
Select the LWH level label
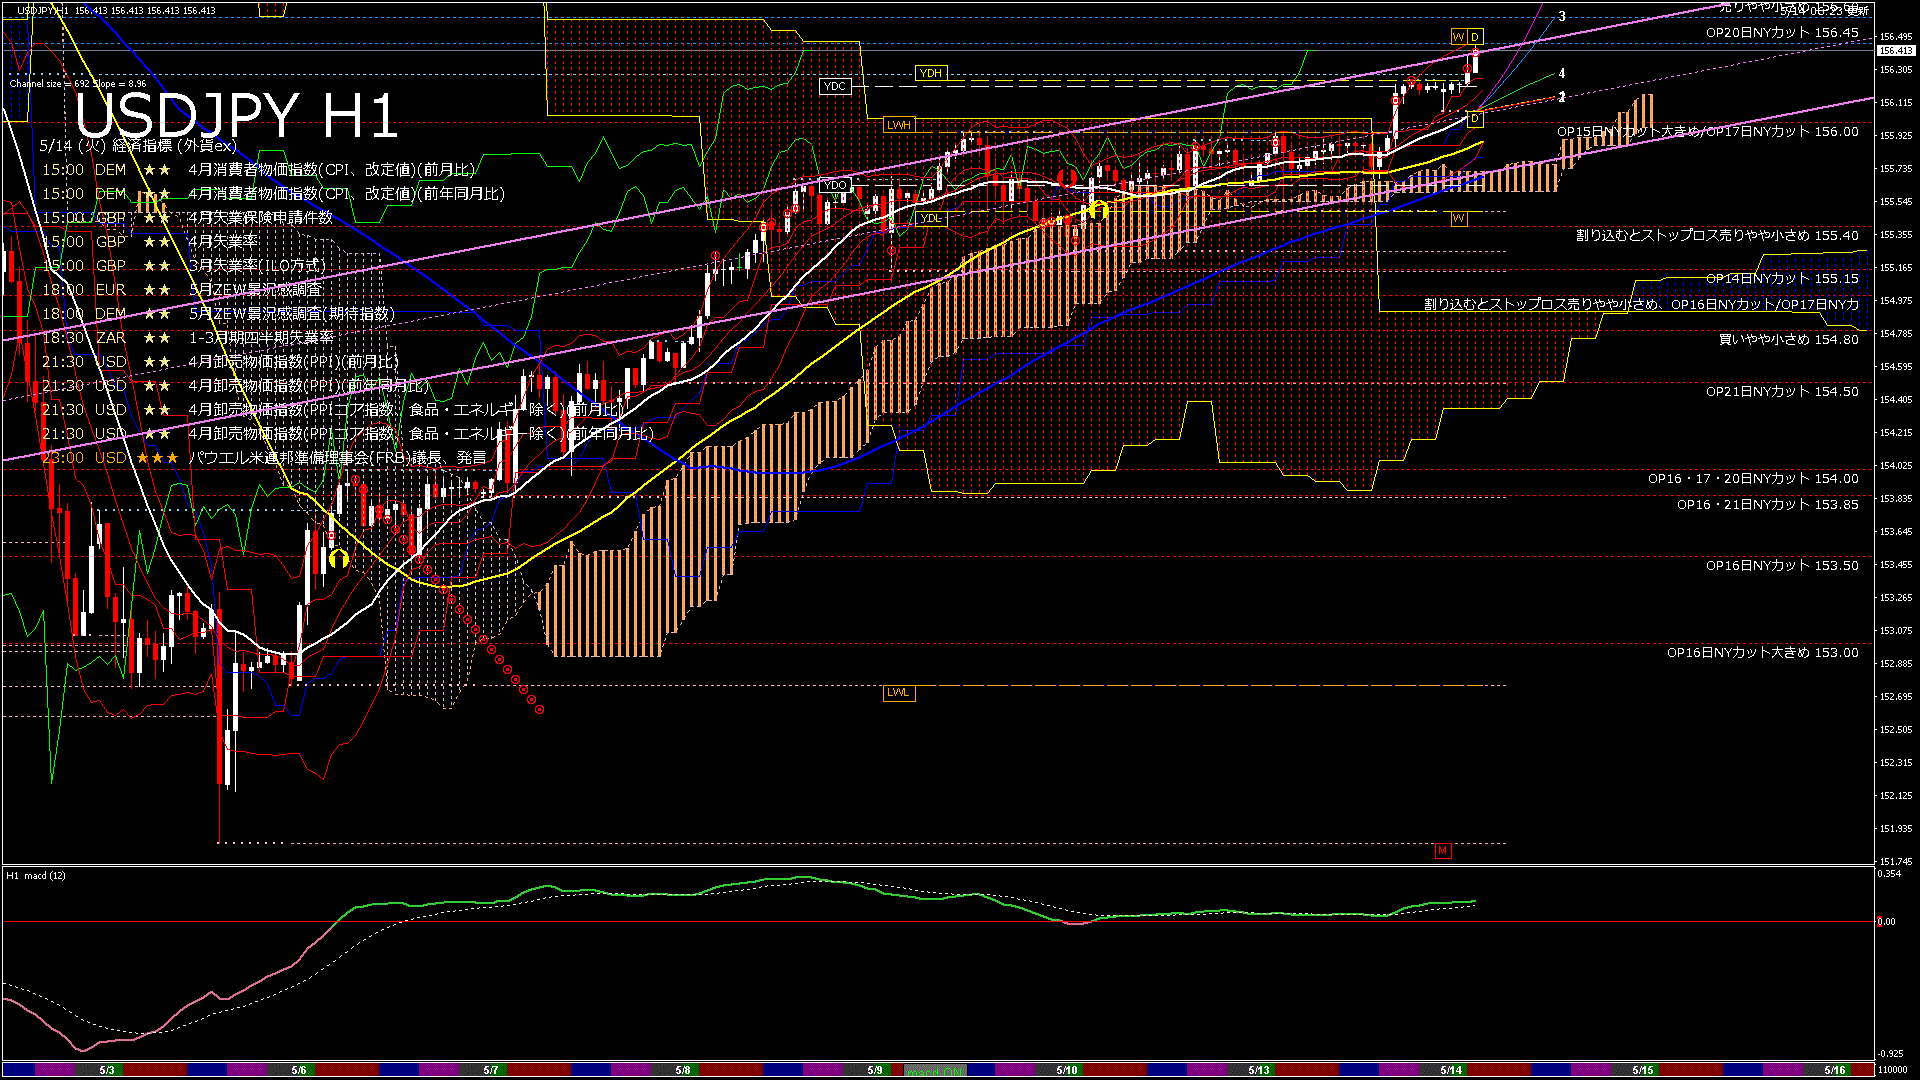(x=898, y=125)
